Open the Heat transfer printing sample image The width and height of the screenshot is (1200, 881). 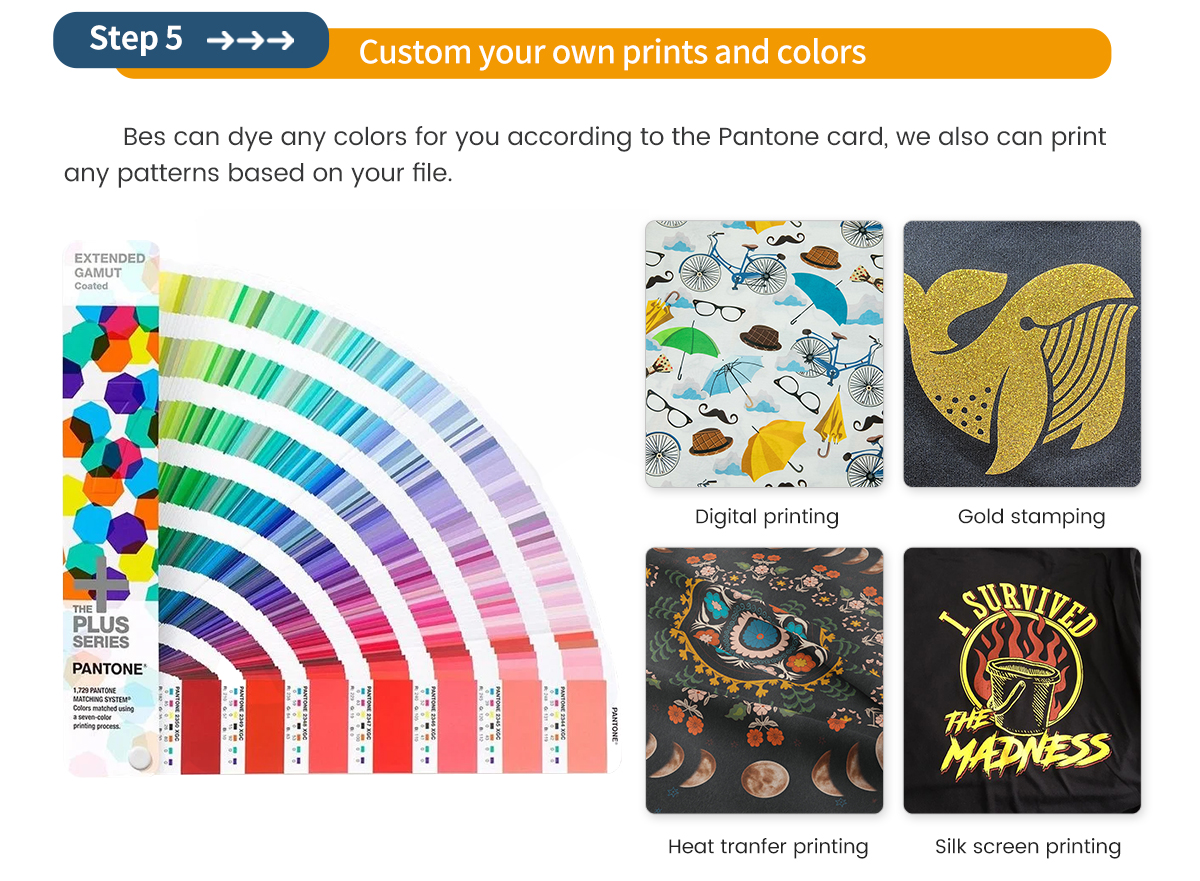coord(764,680)
